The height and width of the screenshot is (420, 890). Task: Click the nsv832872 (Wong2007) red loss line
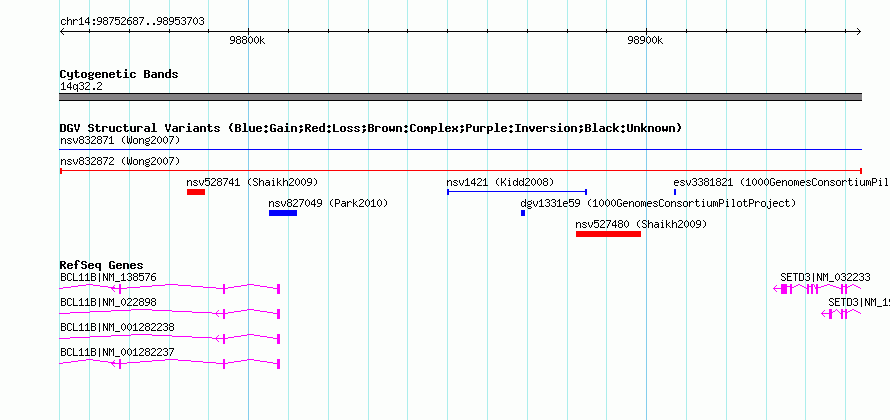461,171
